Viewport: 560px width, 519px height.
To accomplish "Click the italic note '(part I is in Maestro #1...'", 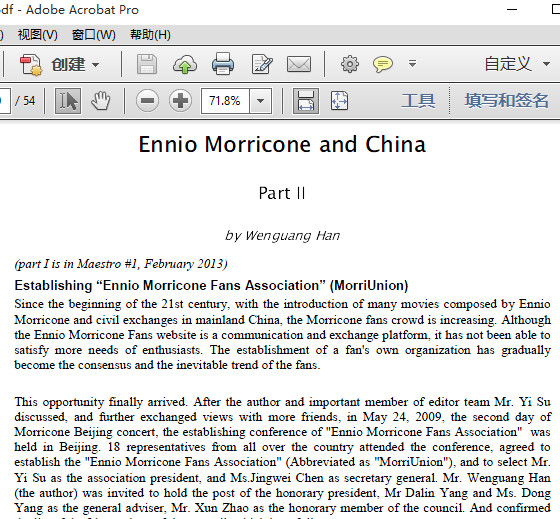I will 121,264.
